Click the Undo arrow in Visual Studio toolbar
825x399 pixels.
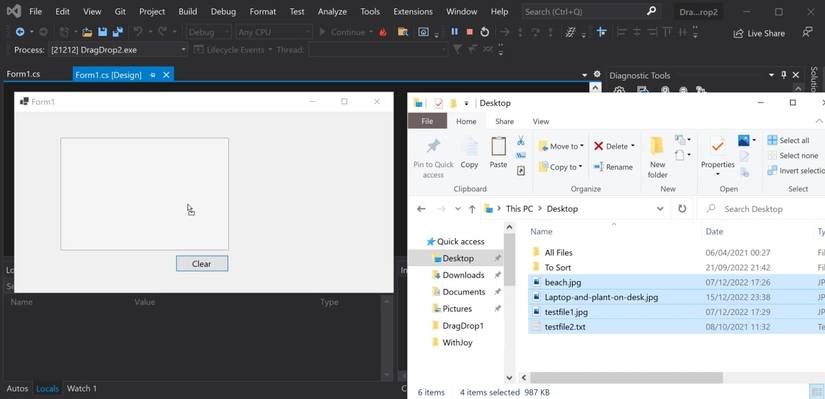click(138, 32)
